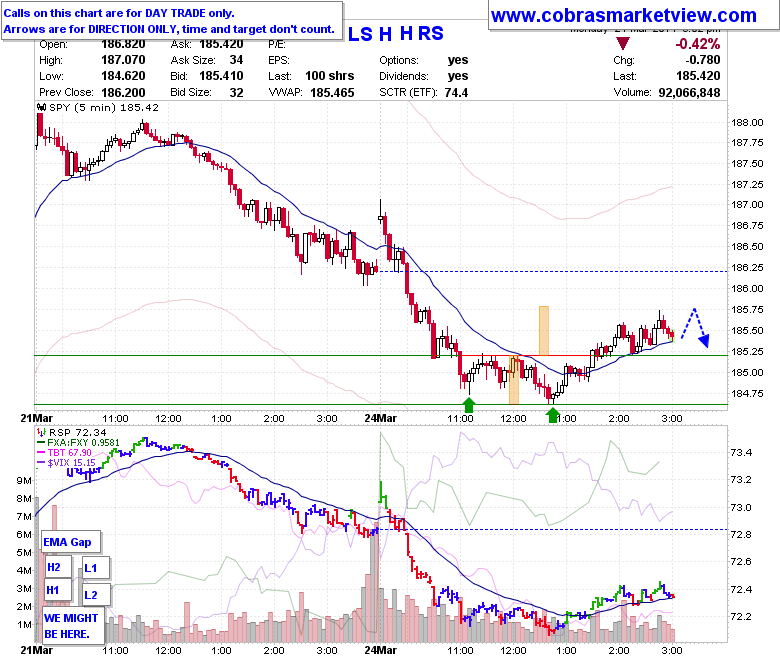Select the Prev Close value 186.200
780x659 pixels.
pyautogui.click(x=123, y=93)
